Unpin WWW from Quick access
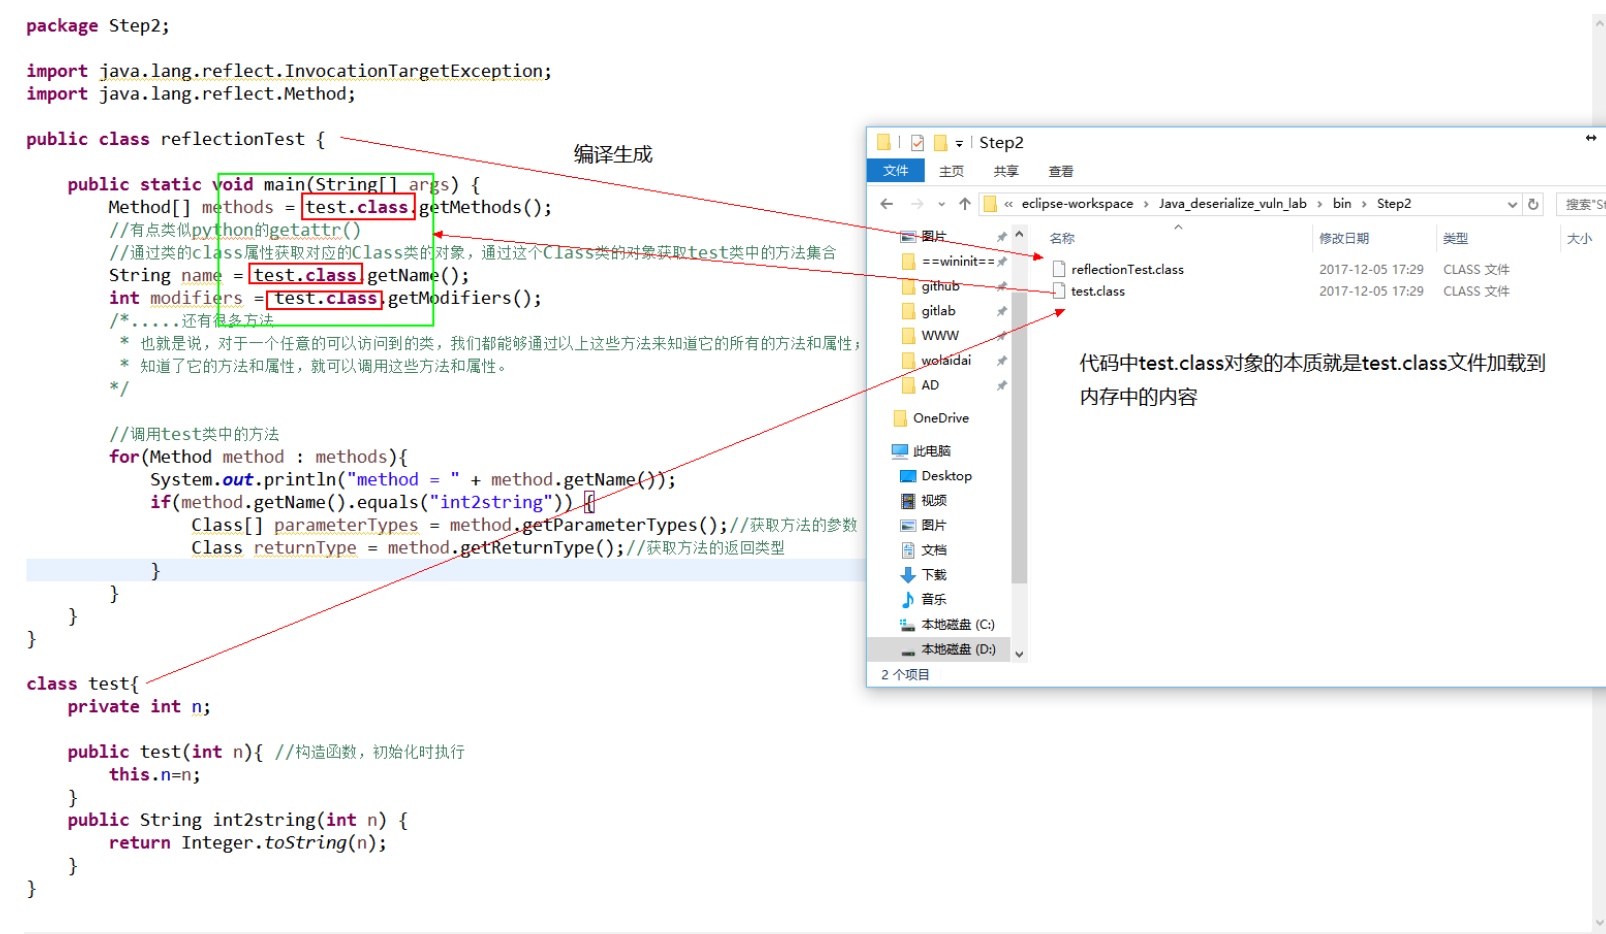This screenshot has height=934, width=1606. pyautogui.click(x=1002, y=335)
